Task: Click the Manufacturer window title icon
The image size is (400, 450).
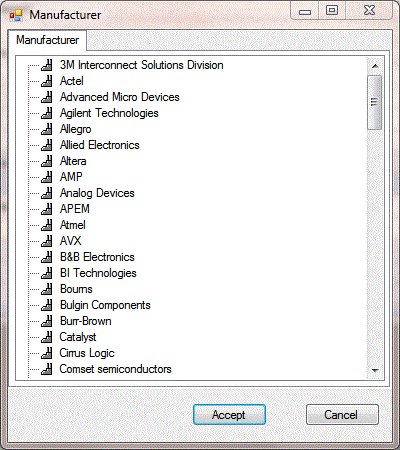Action: point(16,15)
